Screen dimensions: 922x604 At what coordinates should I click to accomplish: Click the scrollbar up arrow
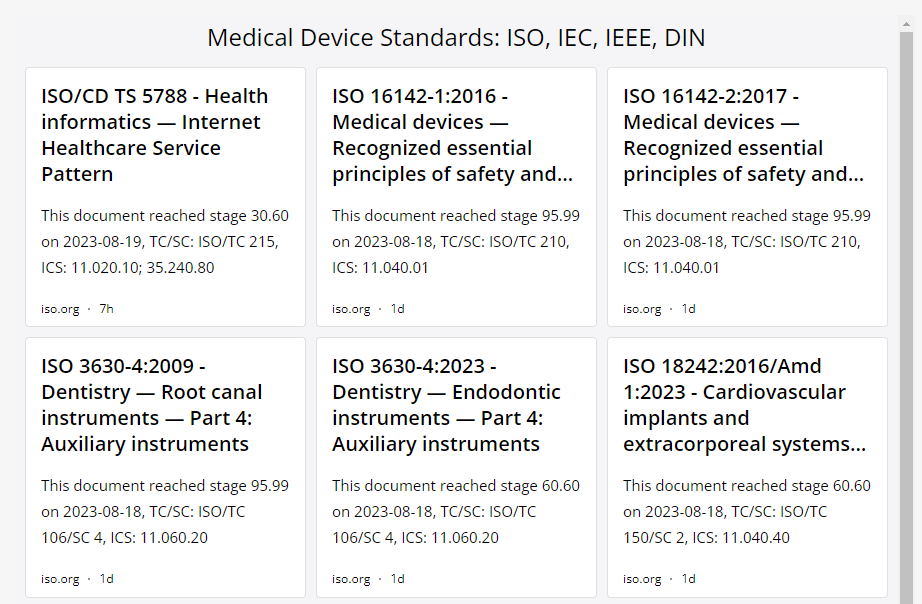click(906, 24)
